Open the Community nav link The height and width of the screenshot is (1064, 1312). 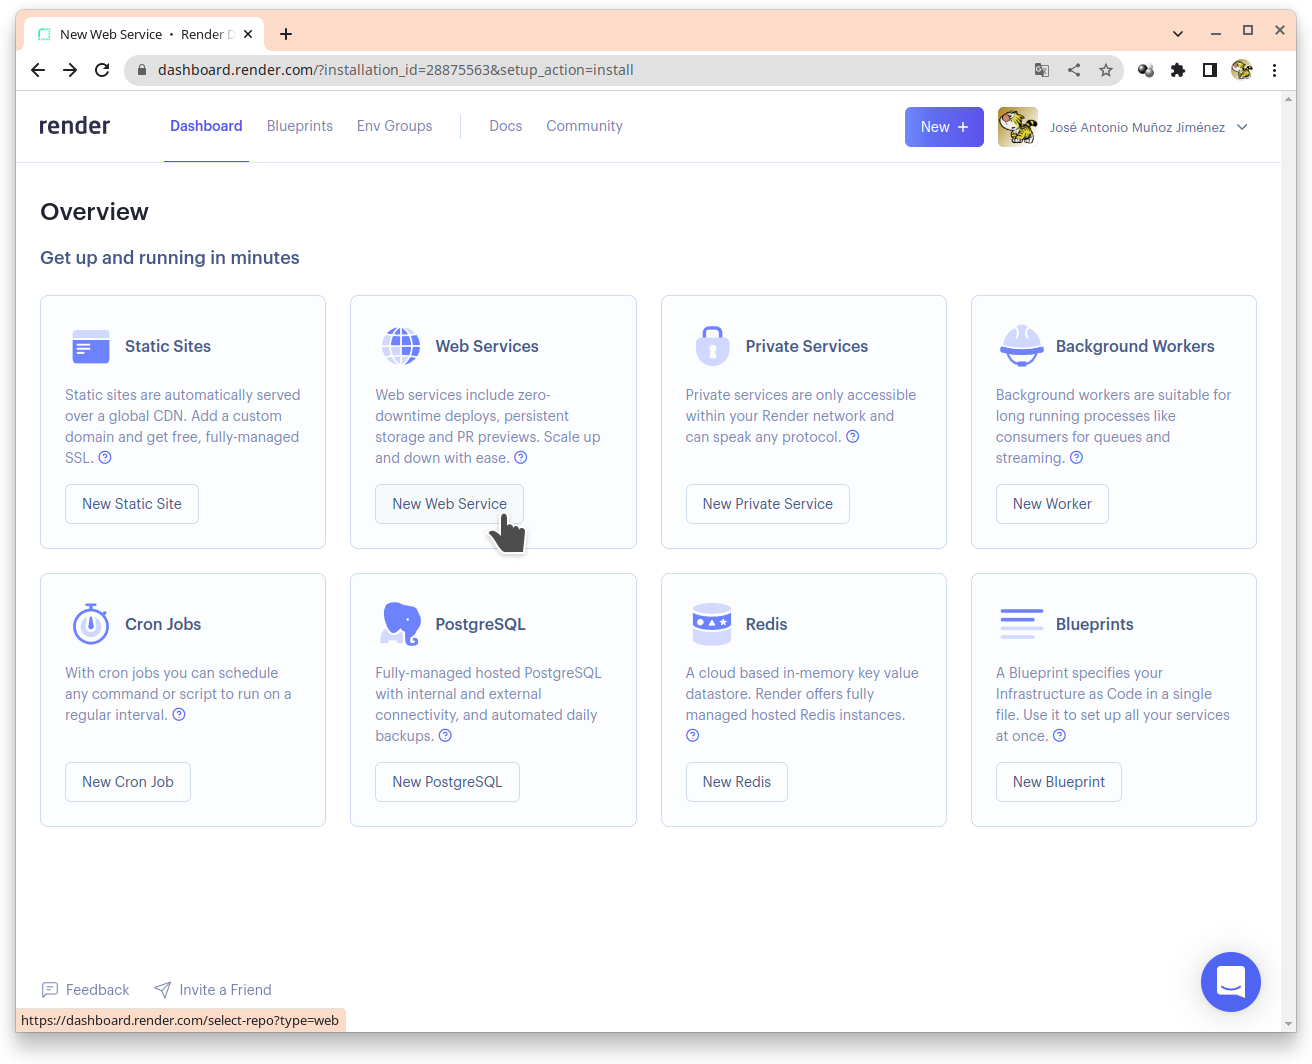[x=584, y=126]
